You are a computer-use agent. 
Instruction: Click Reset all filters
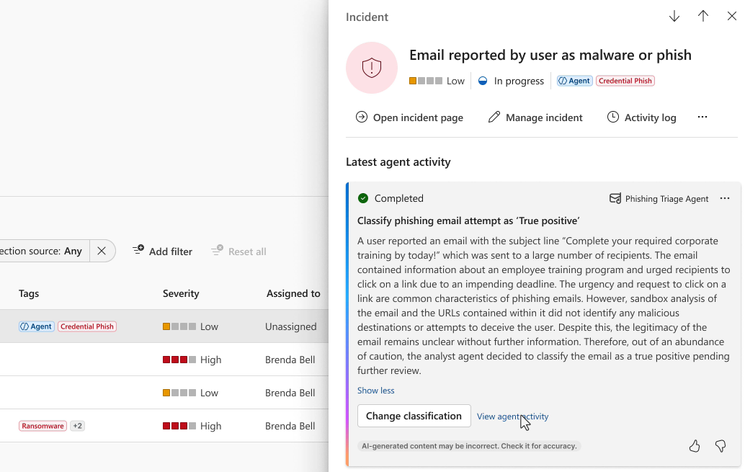point(238,251)
